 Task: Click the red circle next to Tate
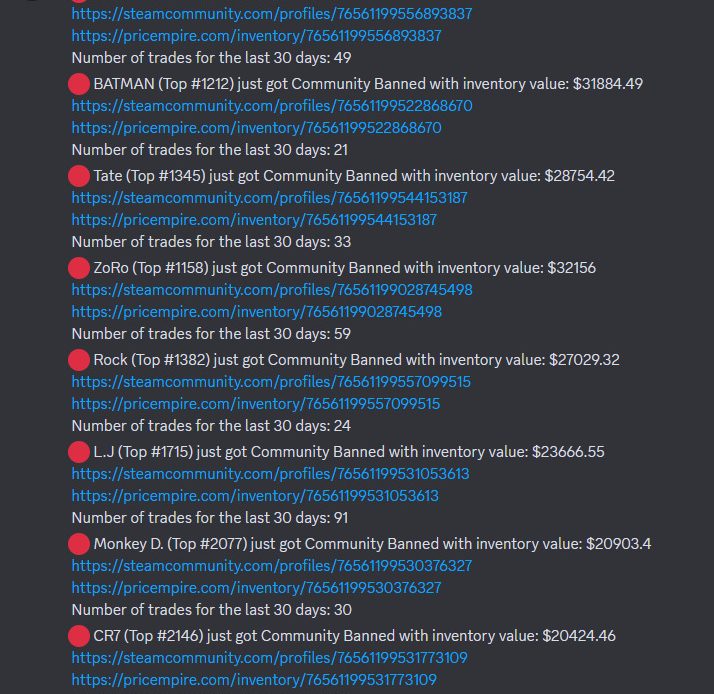[x=79, y=176]
